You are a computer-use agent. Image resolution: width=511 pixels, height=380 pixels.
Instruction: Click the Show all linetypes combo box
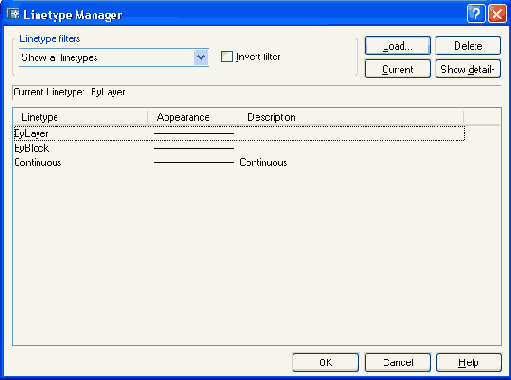[x=114, y=57]
